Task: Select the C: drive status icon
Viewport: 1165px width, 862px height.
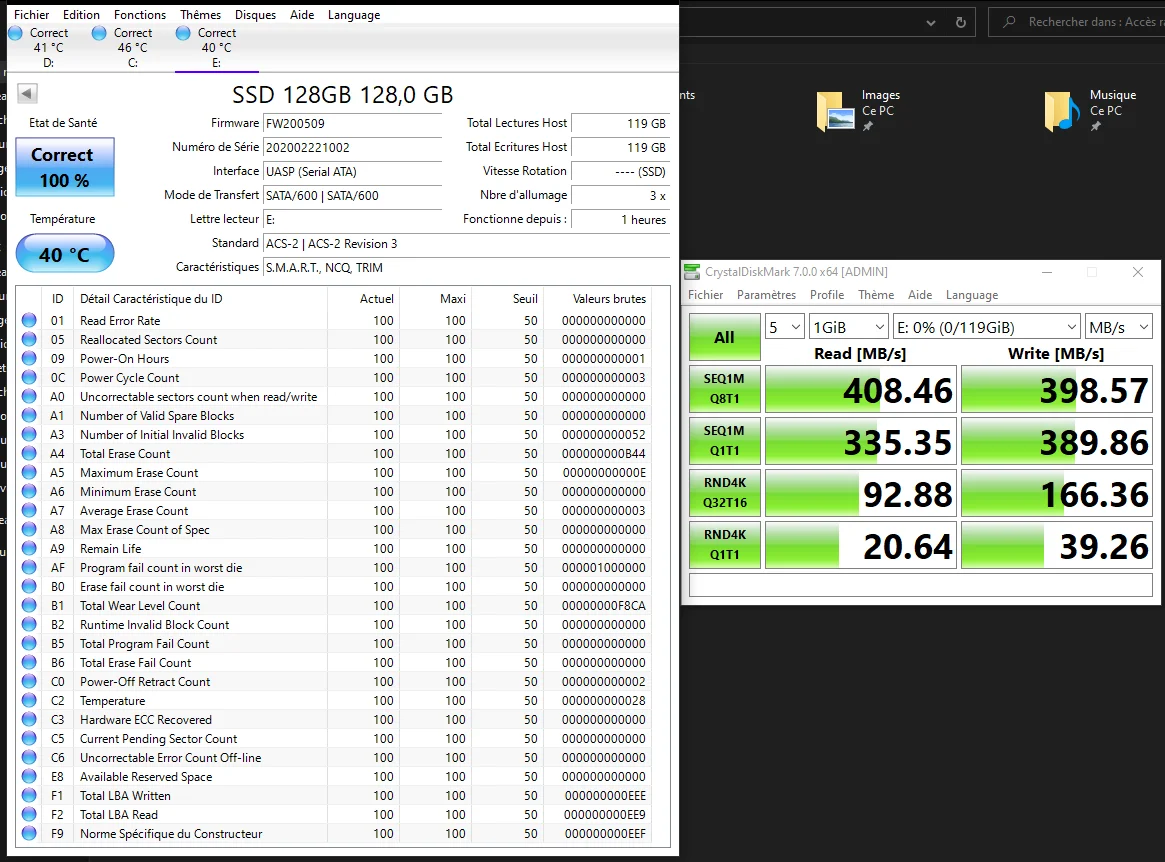Action: coord(100,33)
